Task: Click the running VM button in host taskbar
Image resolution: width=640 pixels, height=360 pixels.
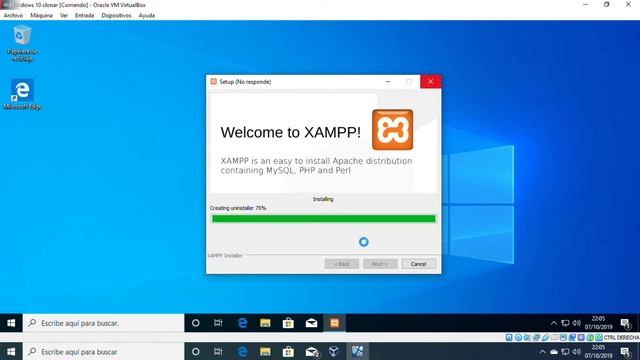Action: pos(358,351)
